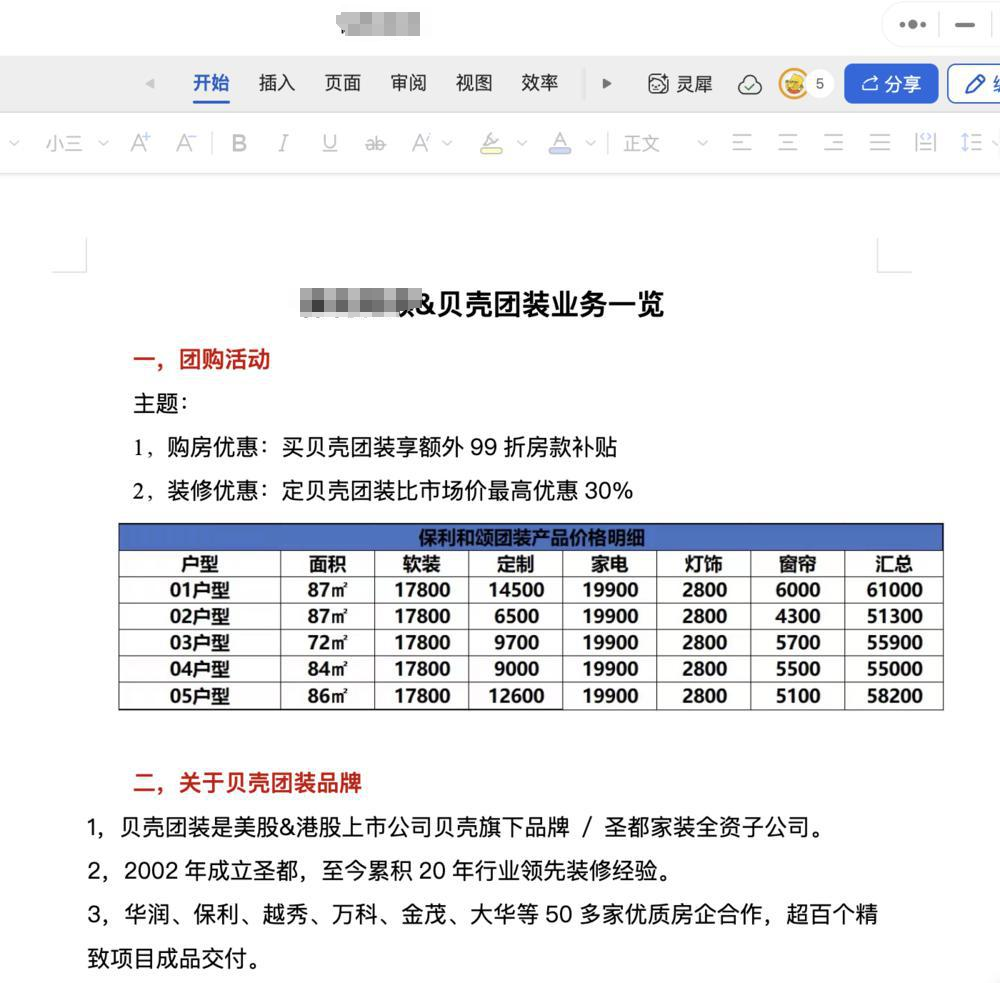This screenshot has height=983, width=1000.
Task: Click the pencil edit-mode button
Action: (974, 84)
